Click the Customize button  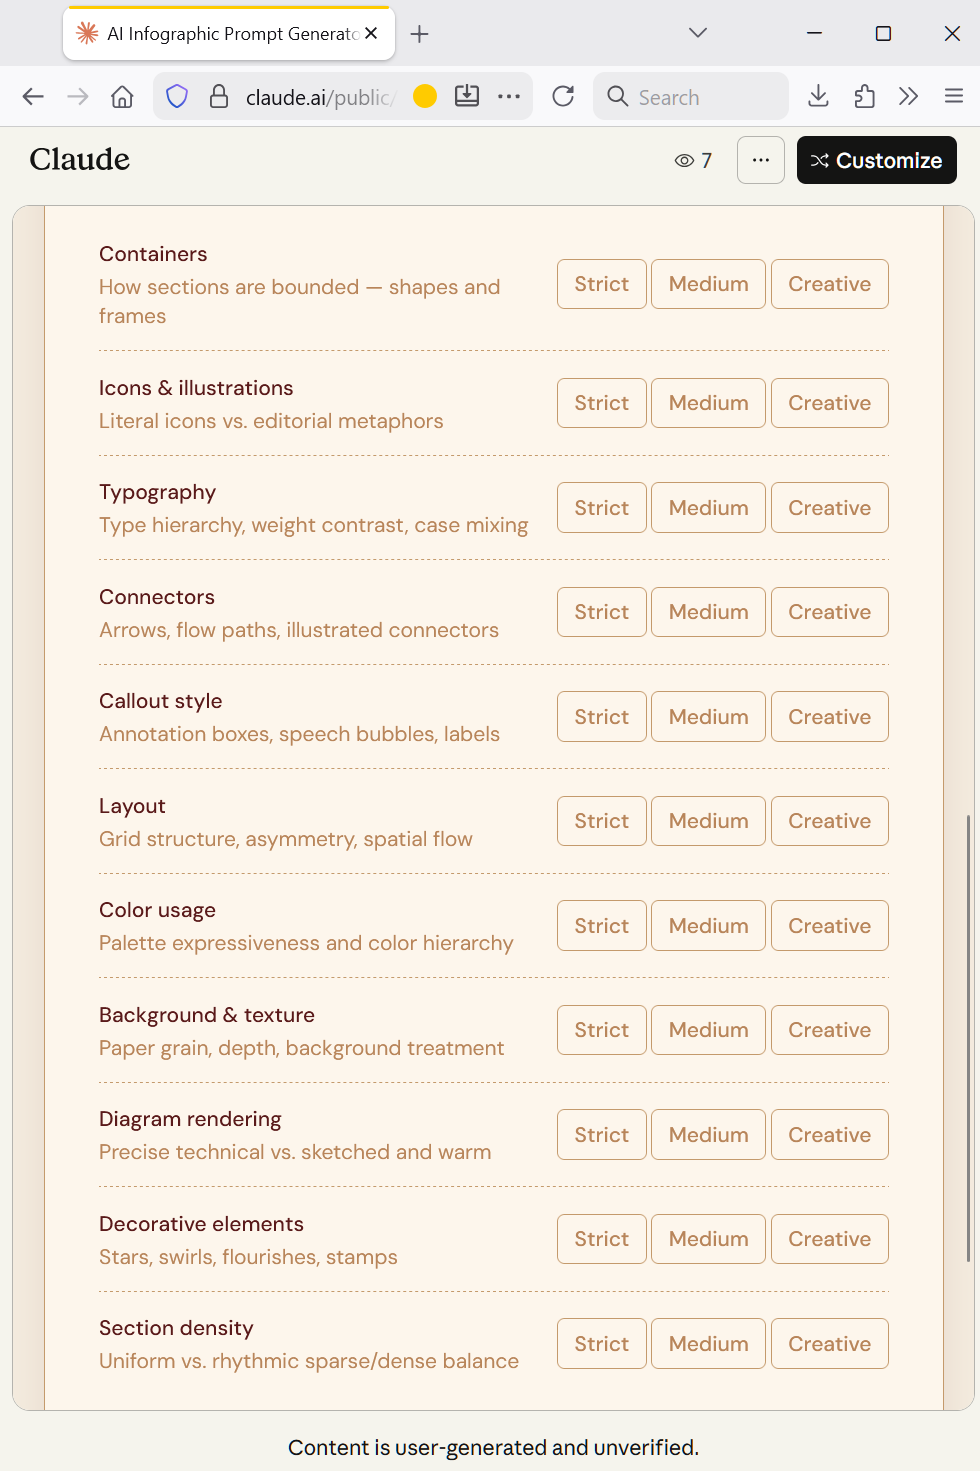pos(876,160)
